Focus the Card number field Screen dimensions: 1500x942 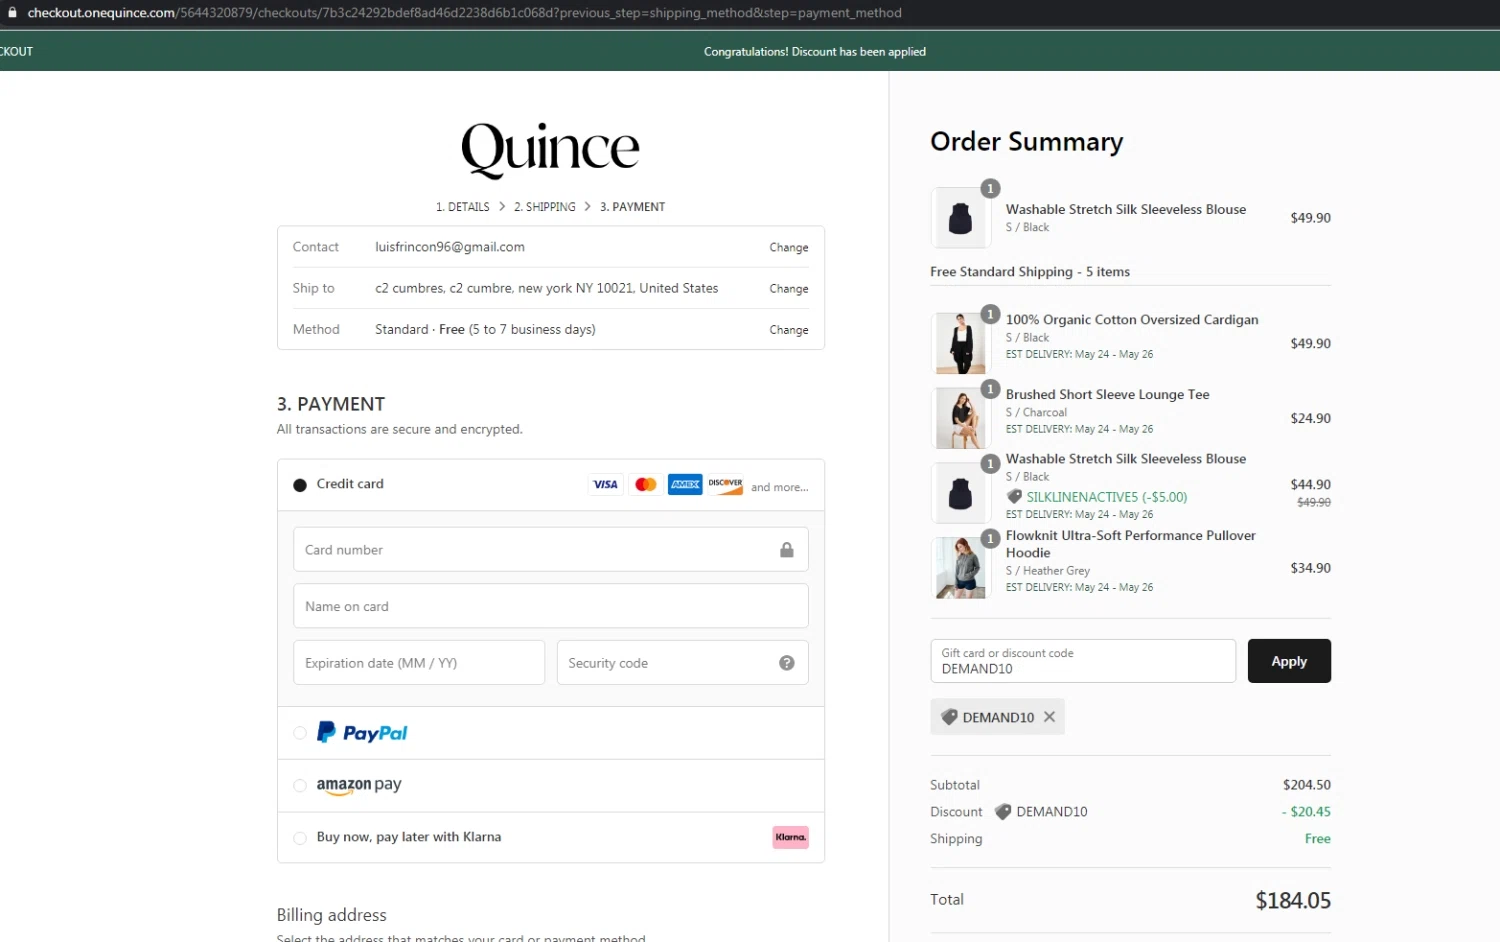550,550
